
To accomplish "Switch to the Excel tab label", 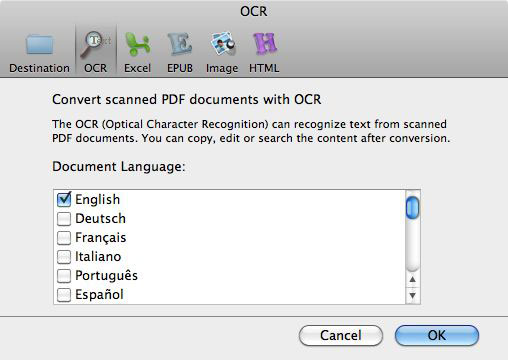I will coord(137,68).
